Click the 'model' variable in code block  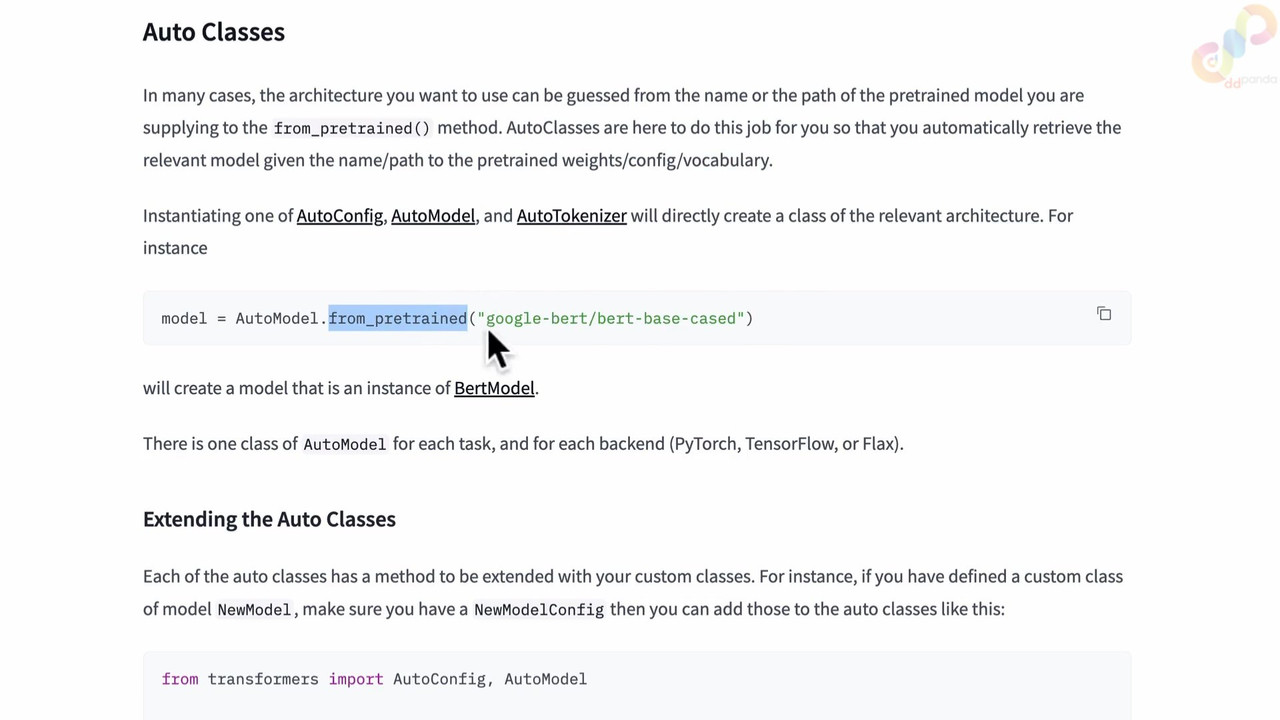pyautogui.click(x=184, y=318)
